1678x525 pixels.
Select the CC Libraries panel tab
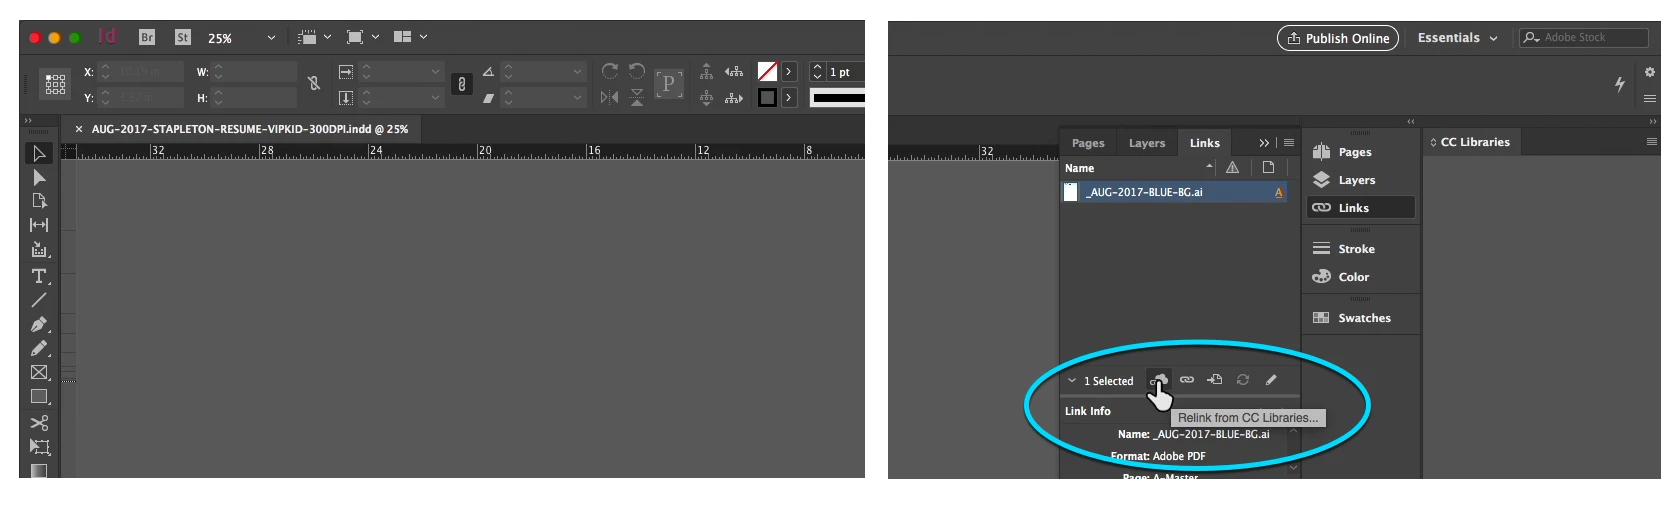pyautogui.click(x=1470, y=142)
